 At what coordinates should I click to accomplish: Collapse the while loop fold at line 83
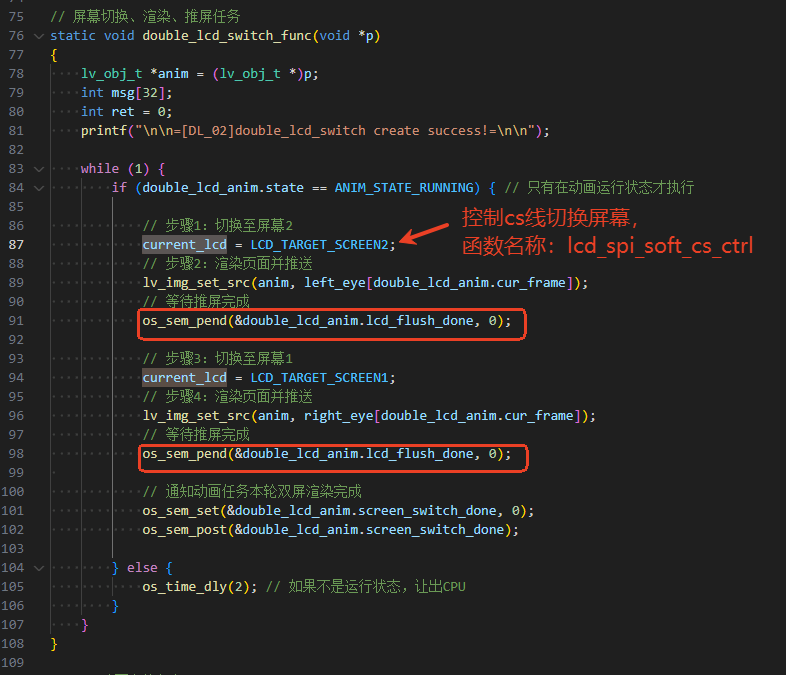(39, 169)
